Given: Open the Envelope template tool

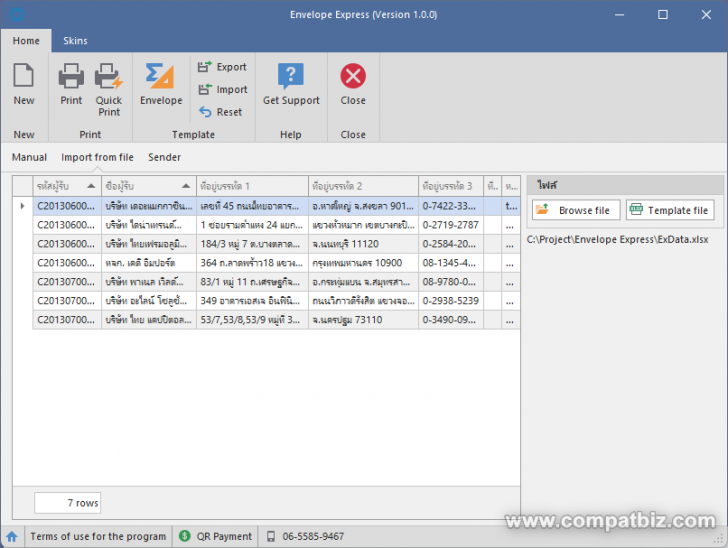Looking at the screenshot, I should [x=161, y=84].
